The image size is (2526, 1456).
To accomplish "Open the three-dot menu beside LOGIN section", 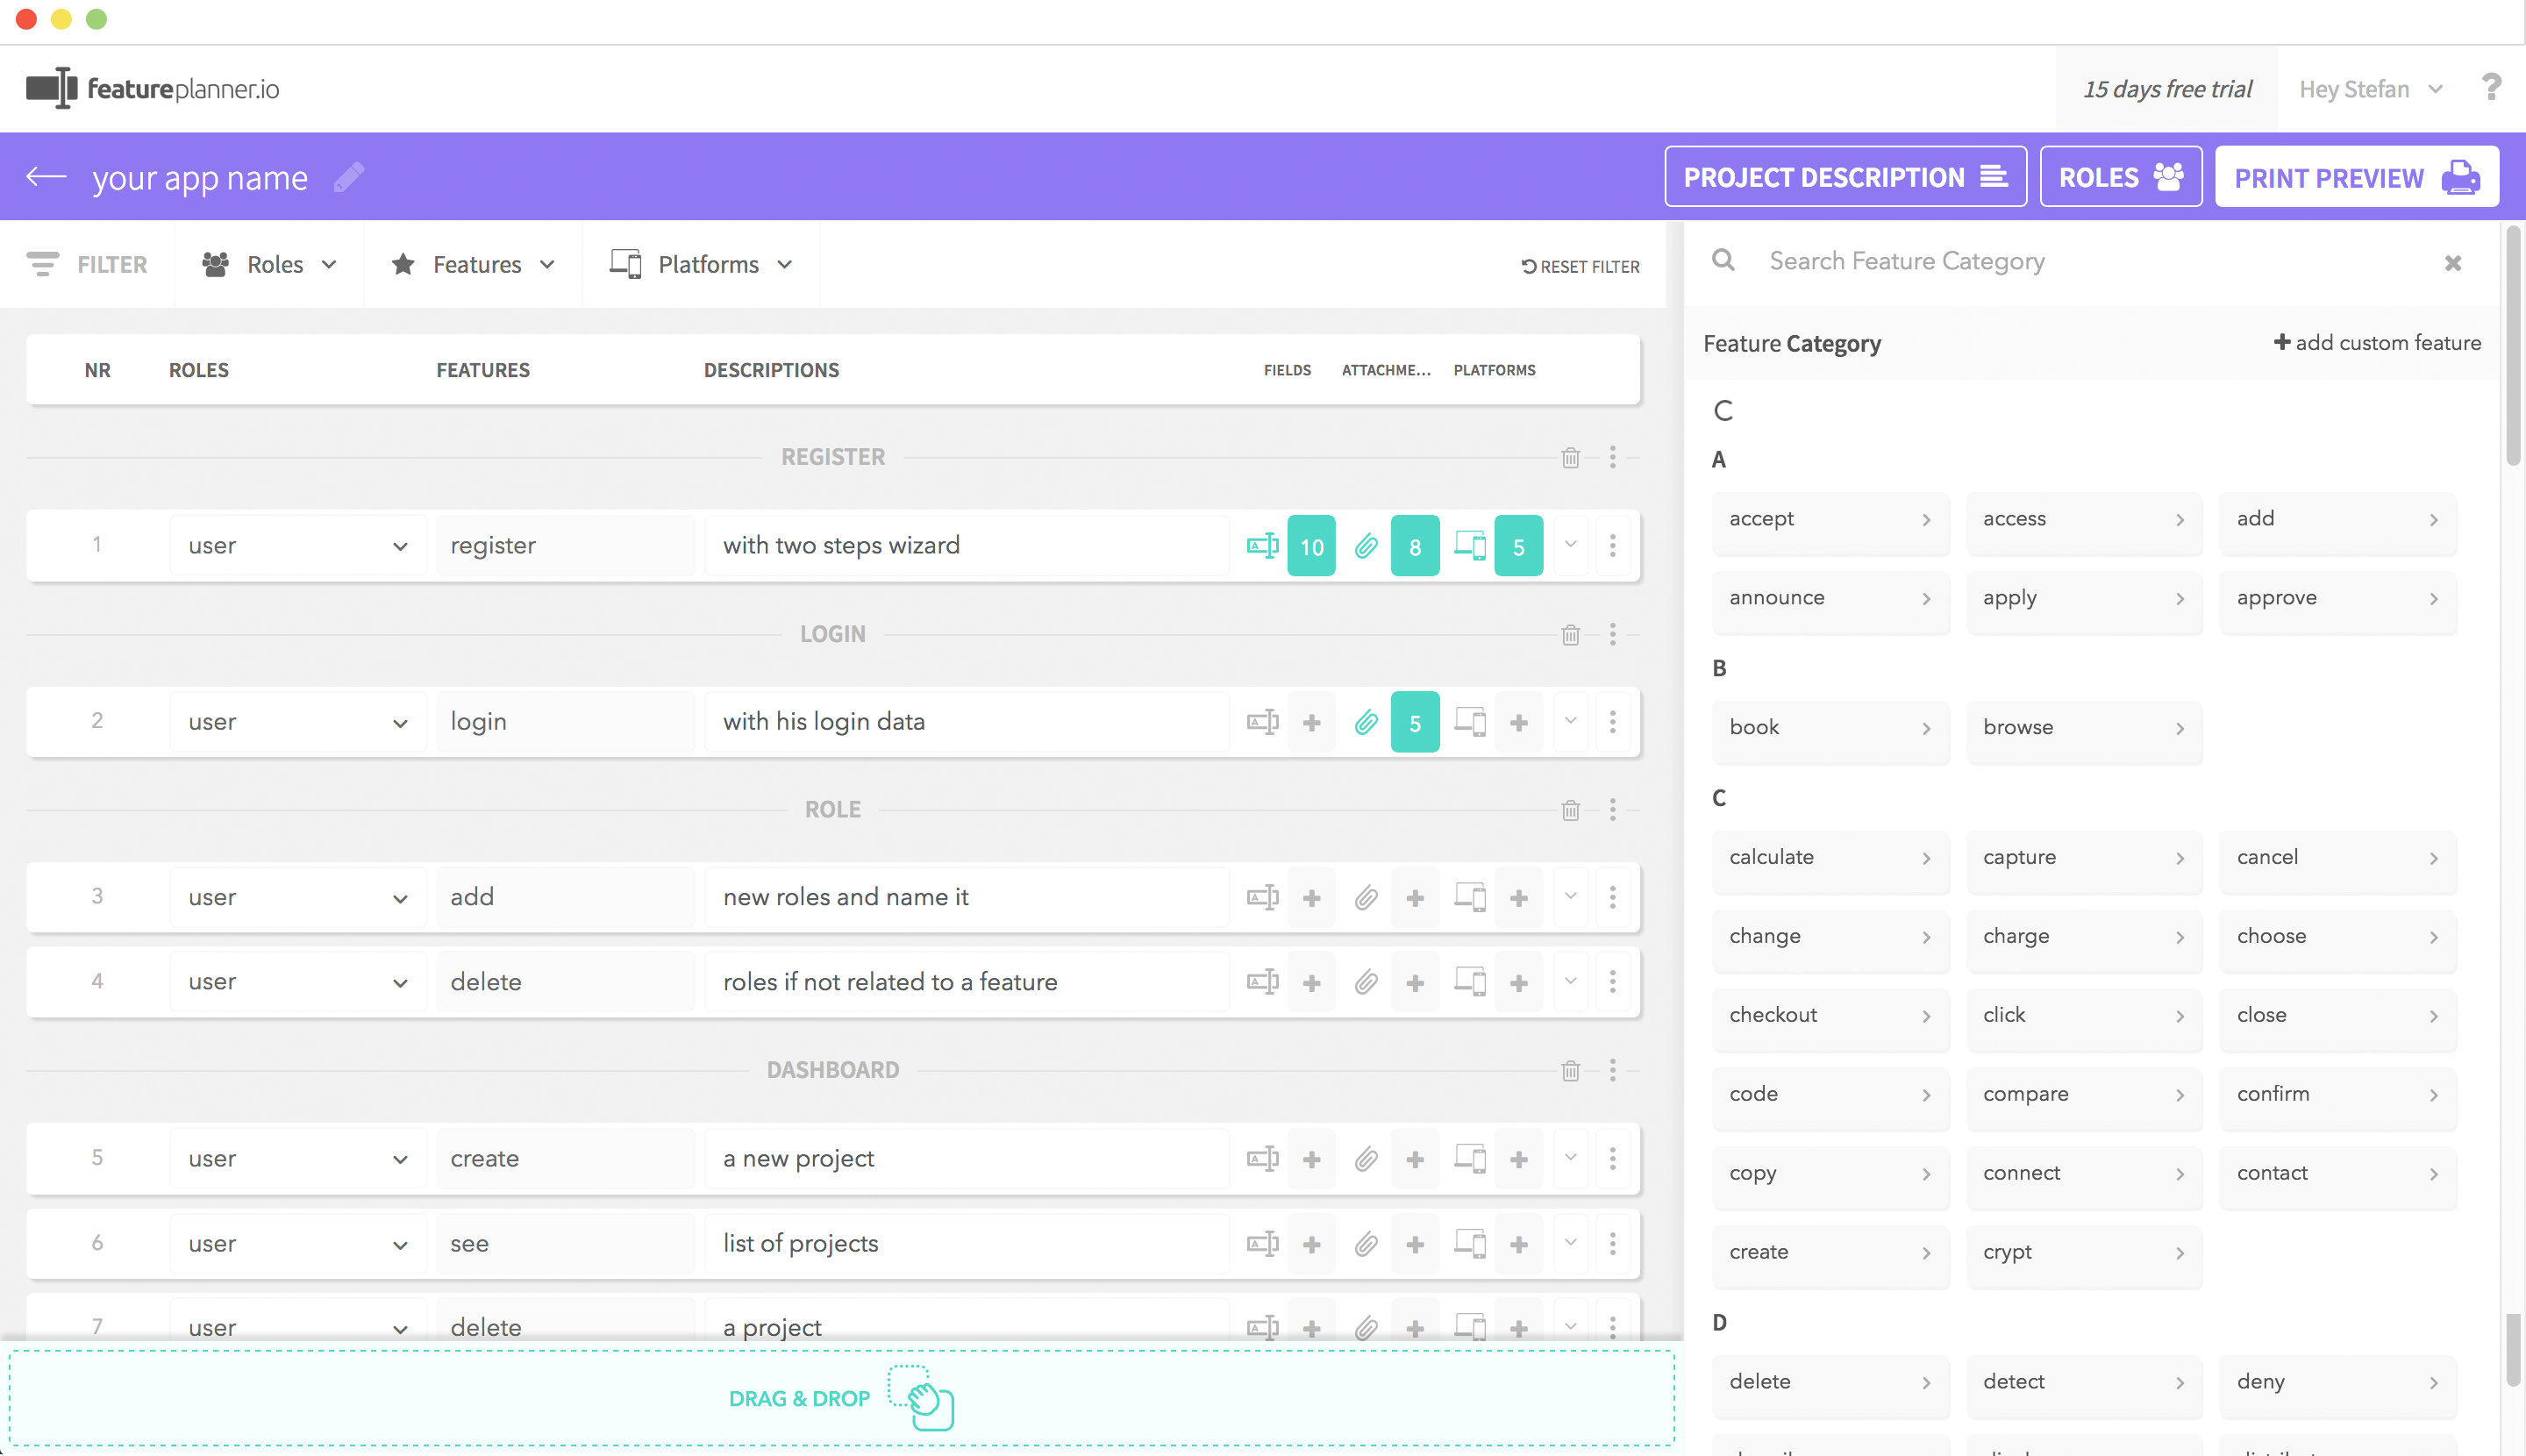I will [x=1612, y=635].
